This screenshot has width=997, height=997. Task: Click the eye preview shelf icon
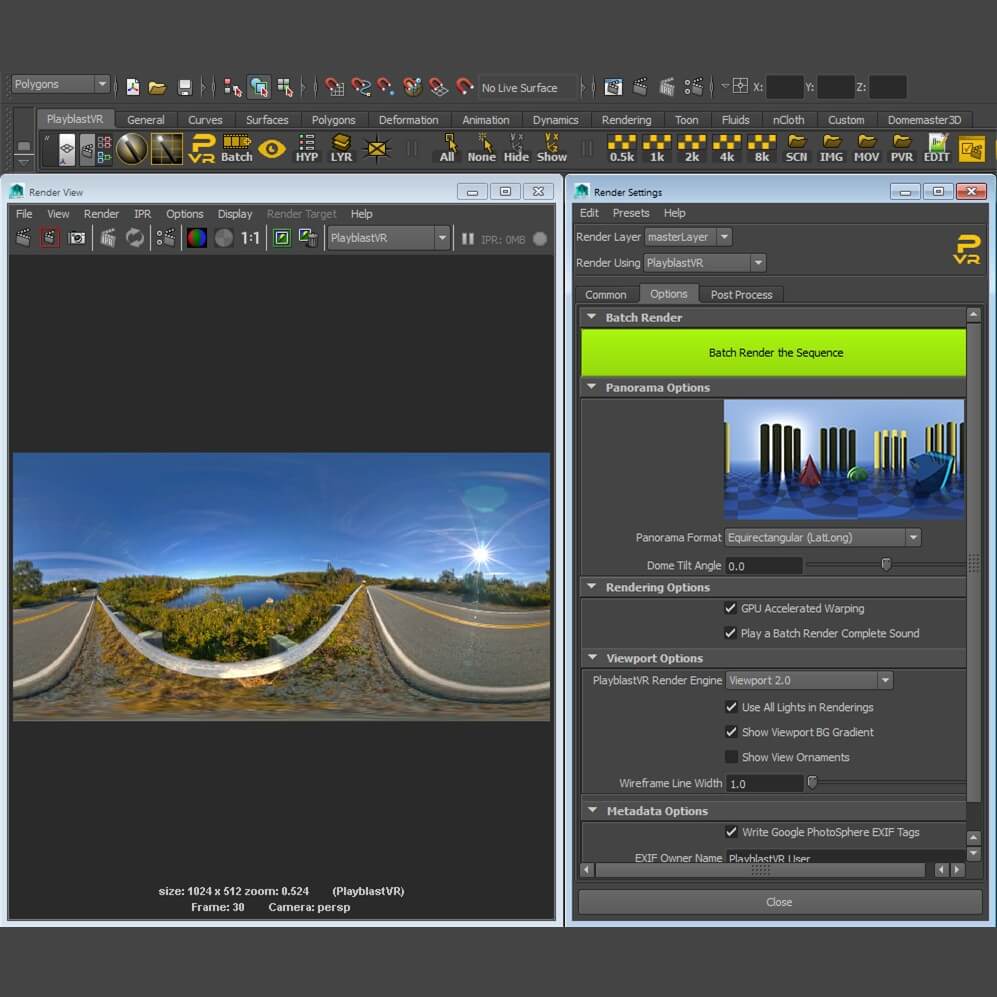272,149
